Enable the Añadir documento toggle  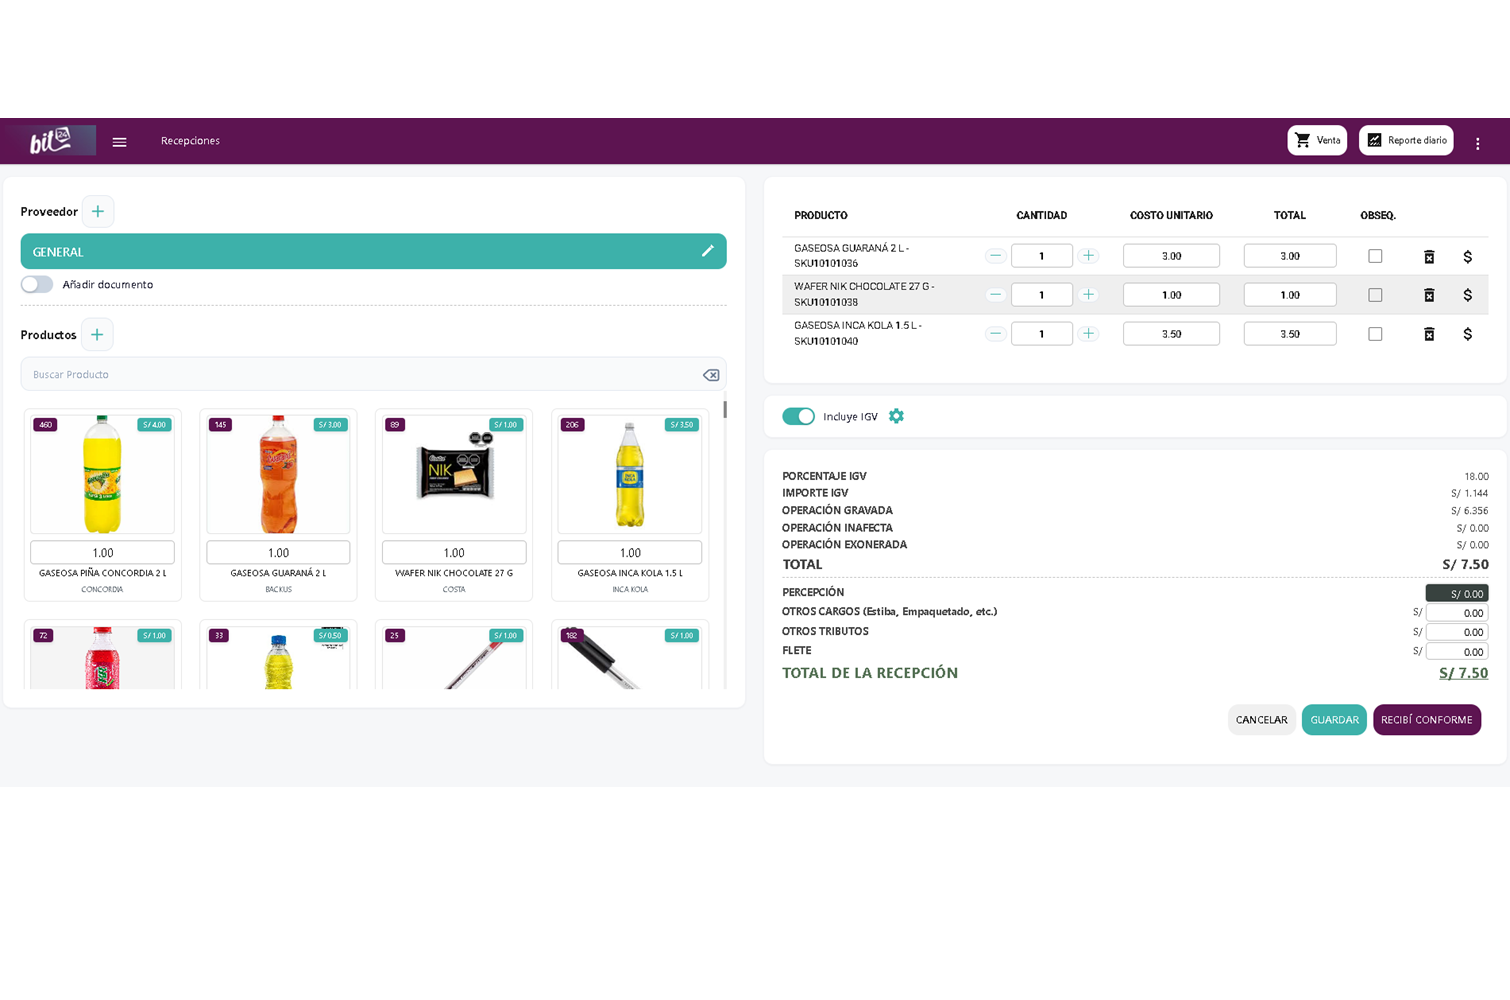pos(37,285)
